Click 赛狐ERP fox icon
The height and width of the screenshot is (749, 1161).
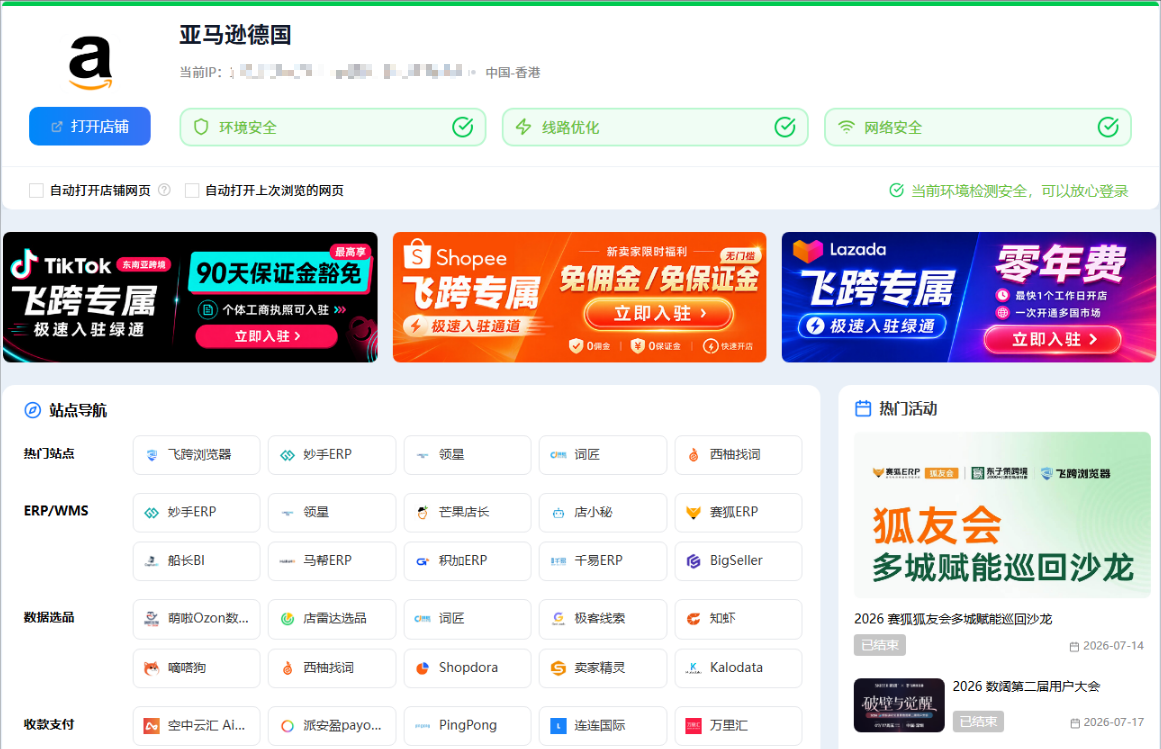click(694, 512)
